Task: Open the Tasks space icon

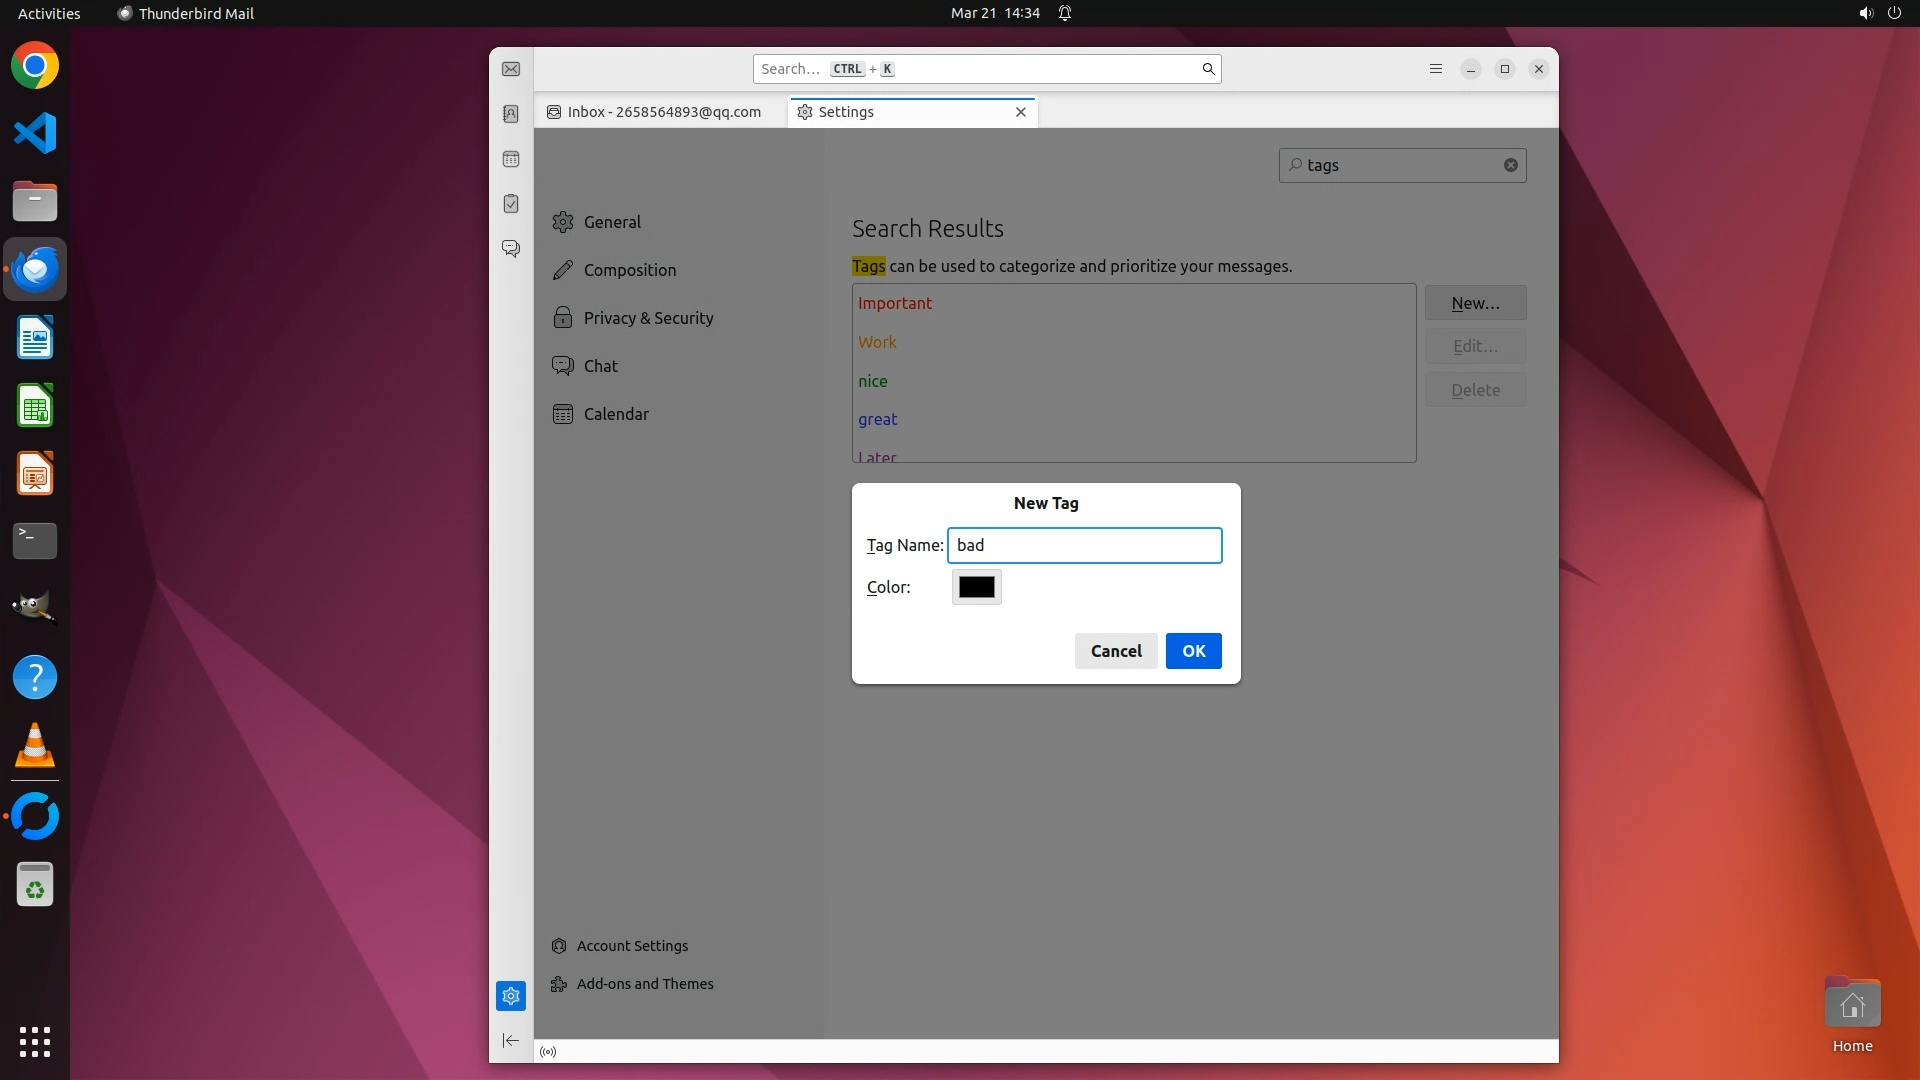Action: tap(511, 204)
